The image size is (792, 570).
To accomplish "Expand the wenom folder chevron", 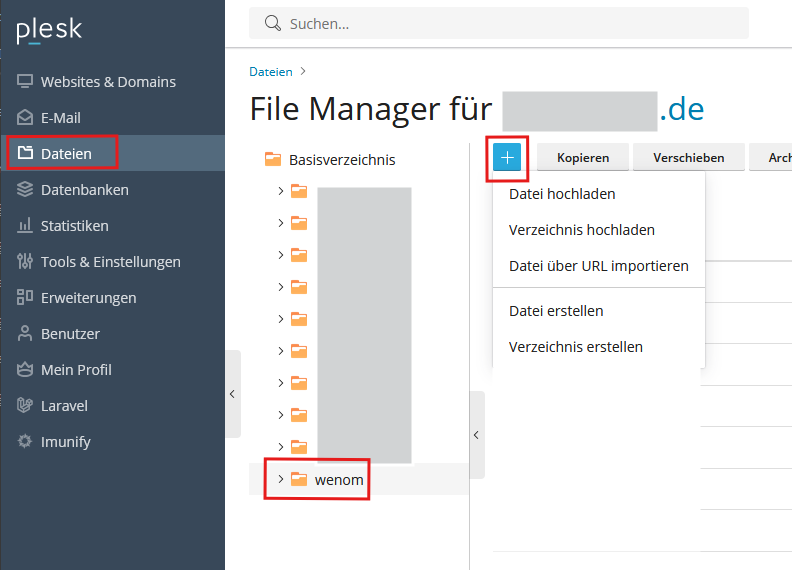I will tap(280, 480).
